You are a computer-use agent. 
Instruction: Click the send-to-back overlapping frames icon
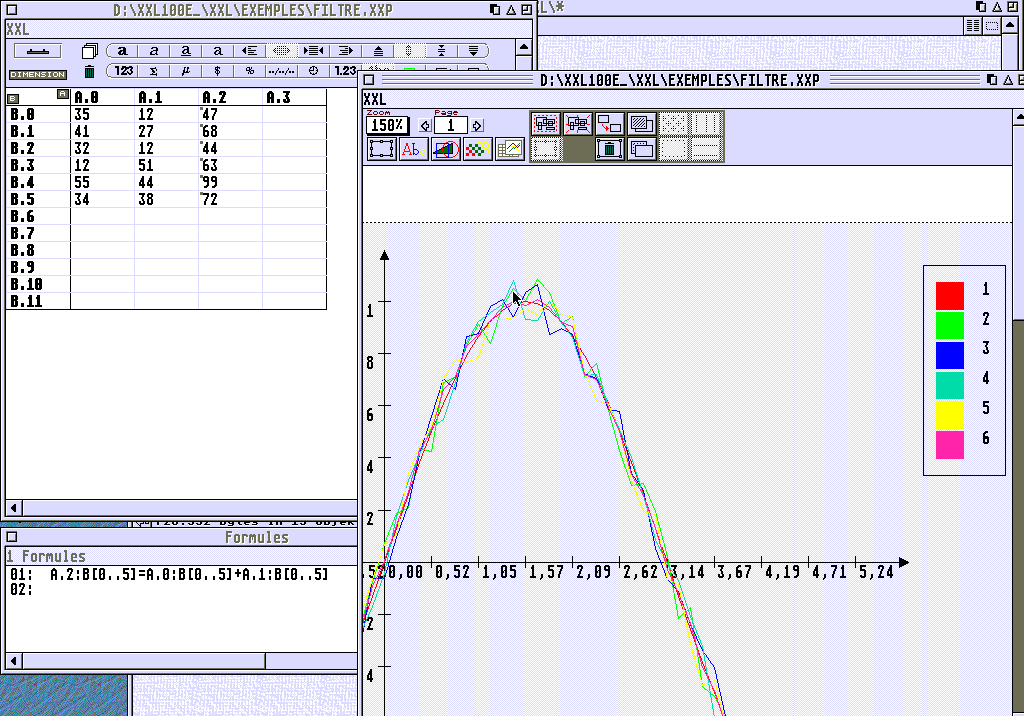click(641, 149)
